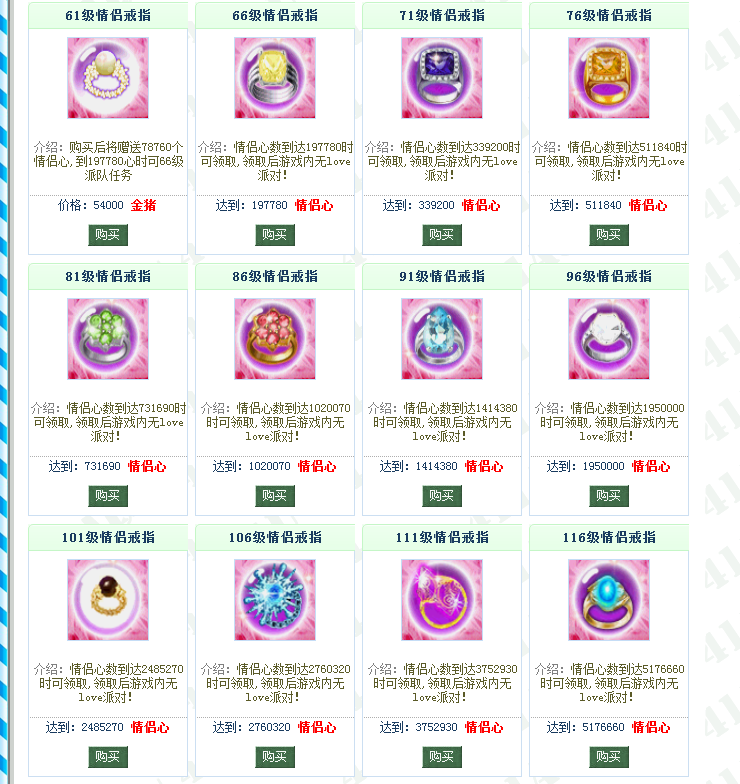The height and width of the screenshot is (784, 740).
Task: Click 购买 under the 106级情侣戒指
Action: pyautogui.click(x=275, y=757)
